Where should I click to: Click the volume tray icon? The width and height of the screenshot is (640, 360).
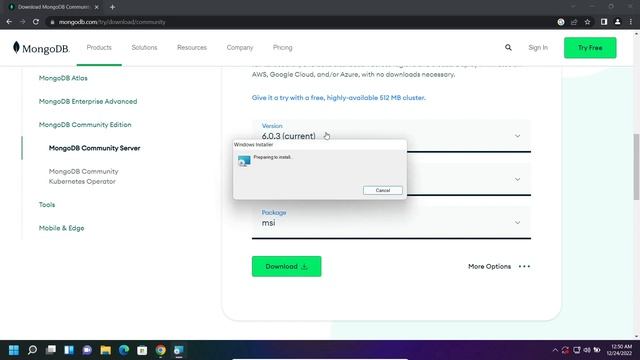[x=587, y=350]
